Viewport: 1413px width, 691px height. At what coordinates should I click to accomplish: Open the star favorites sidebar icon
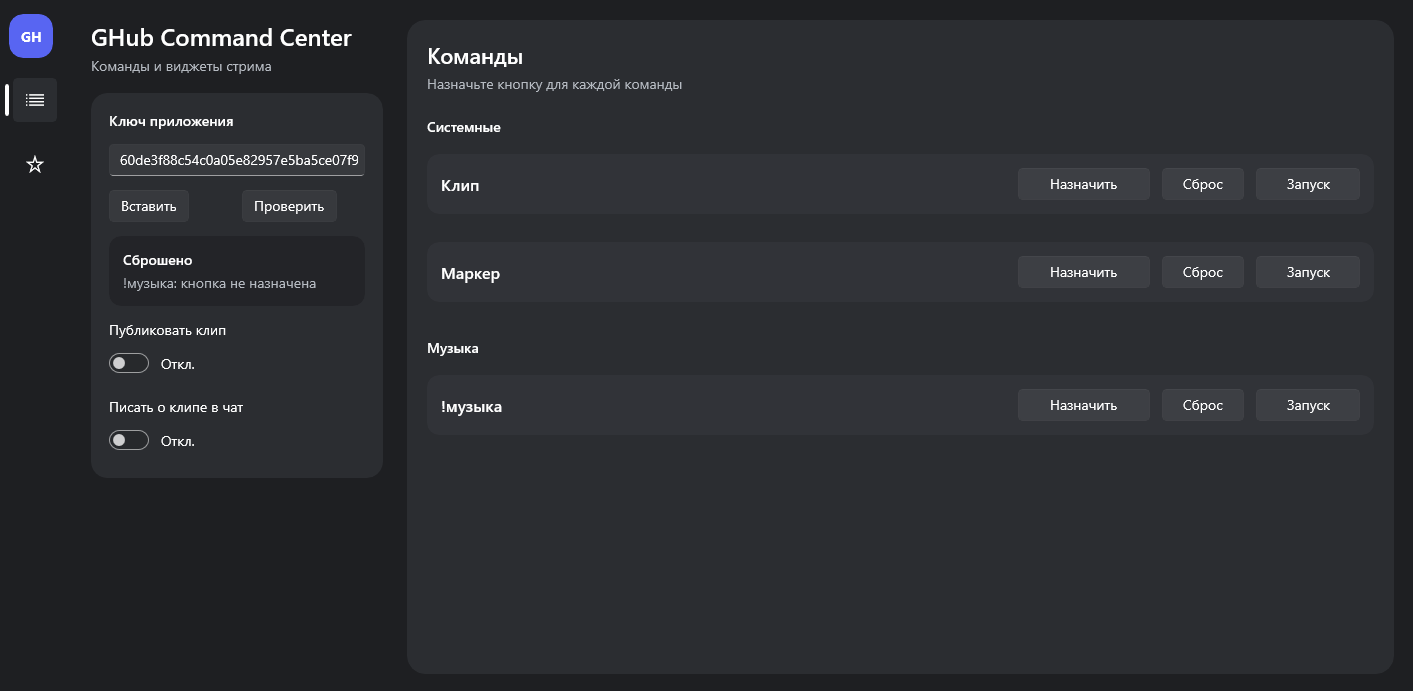(35, 164)
